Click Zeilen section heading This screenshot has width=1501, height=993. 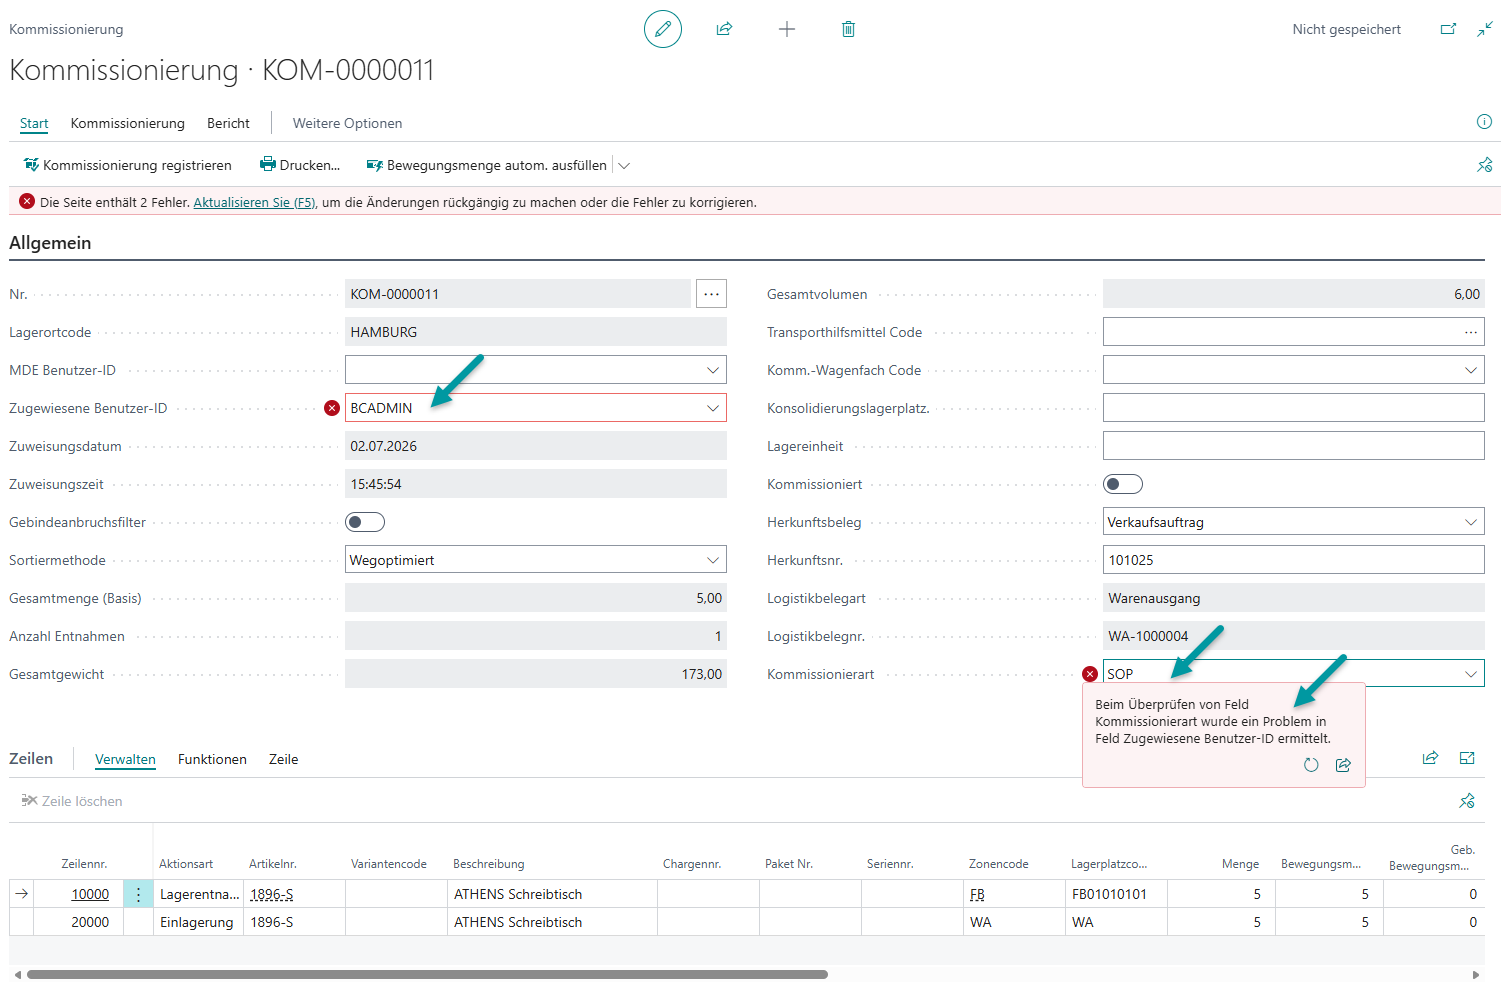click(x=31, y=758)
